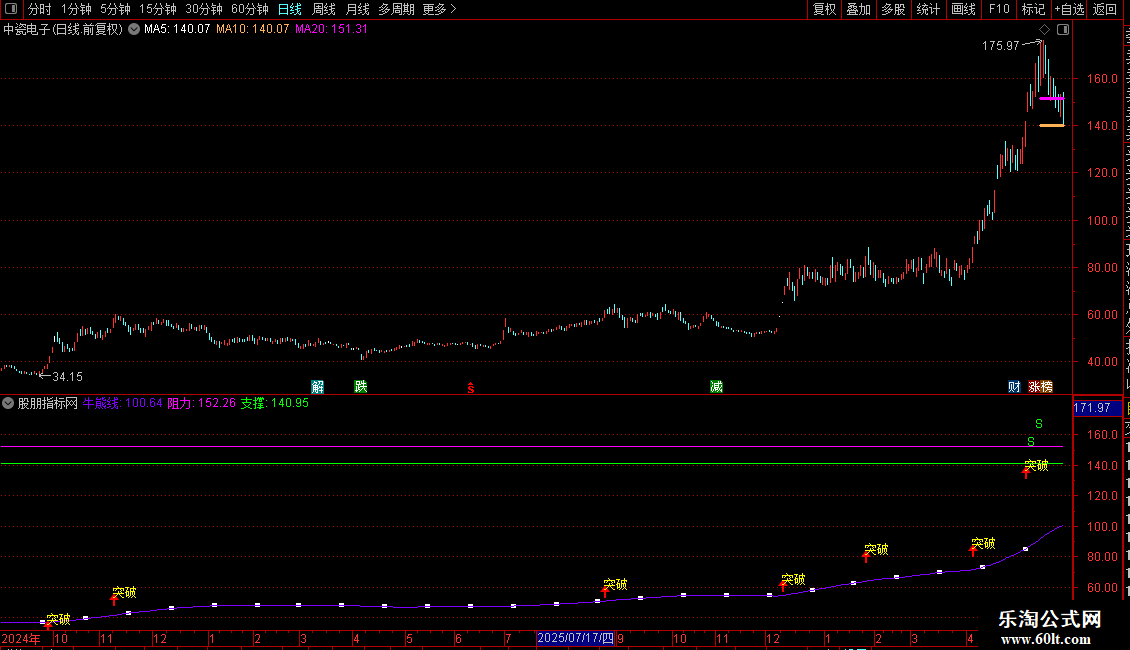Switch to 周线 weekly chart

tap(324, 9)
